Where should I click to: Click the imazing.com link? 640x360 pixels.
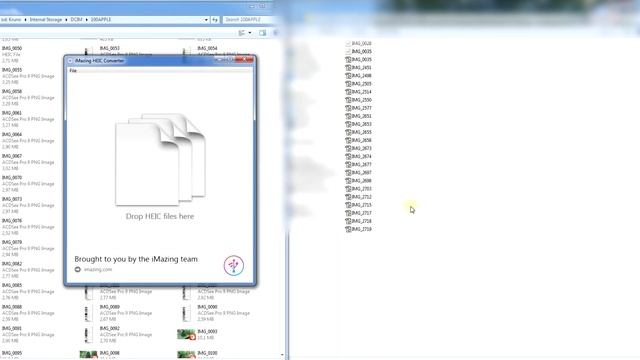coord(98,269)
